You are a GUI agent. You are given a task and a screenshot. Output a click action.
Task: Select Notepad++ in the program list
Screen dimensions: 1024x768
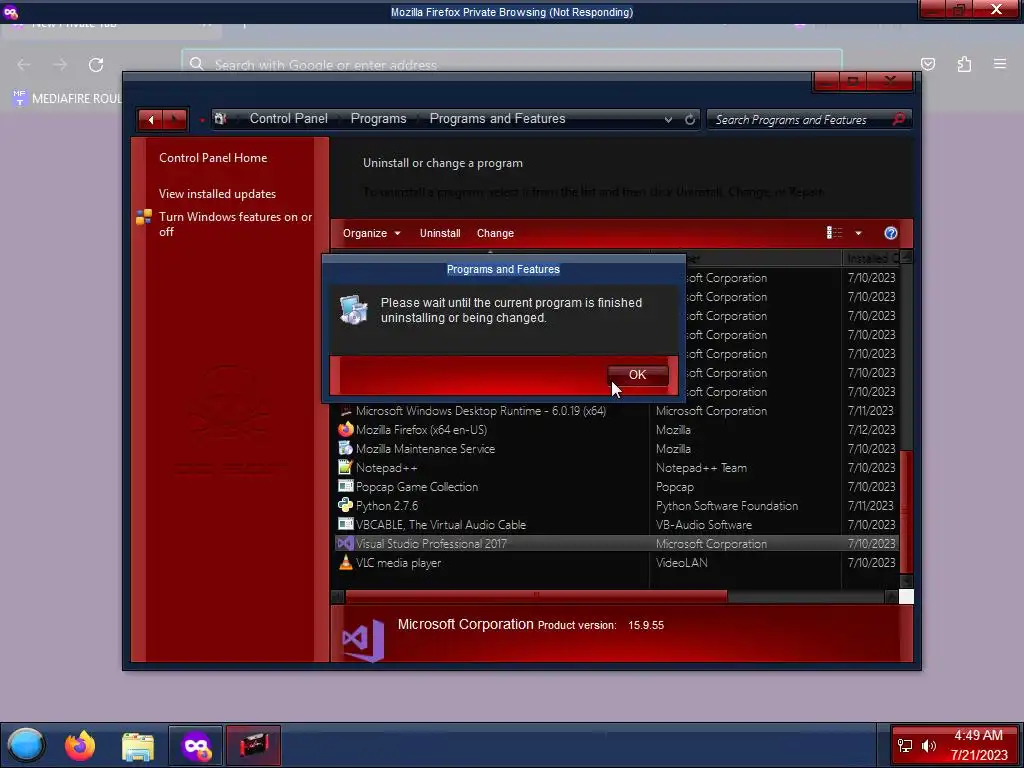386,468
